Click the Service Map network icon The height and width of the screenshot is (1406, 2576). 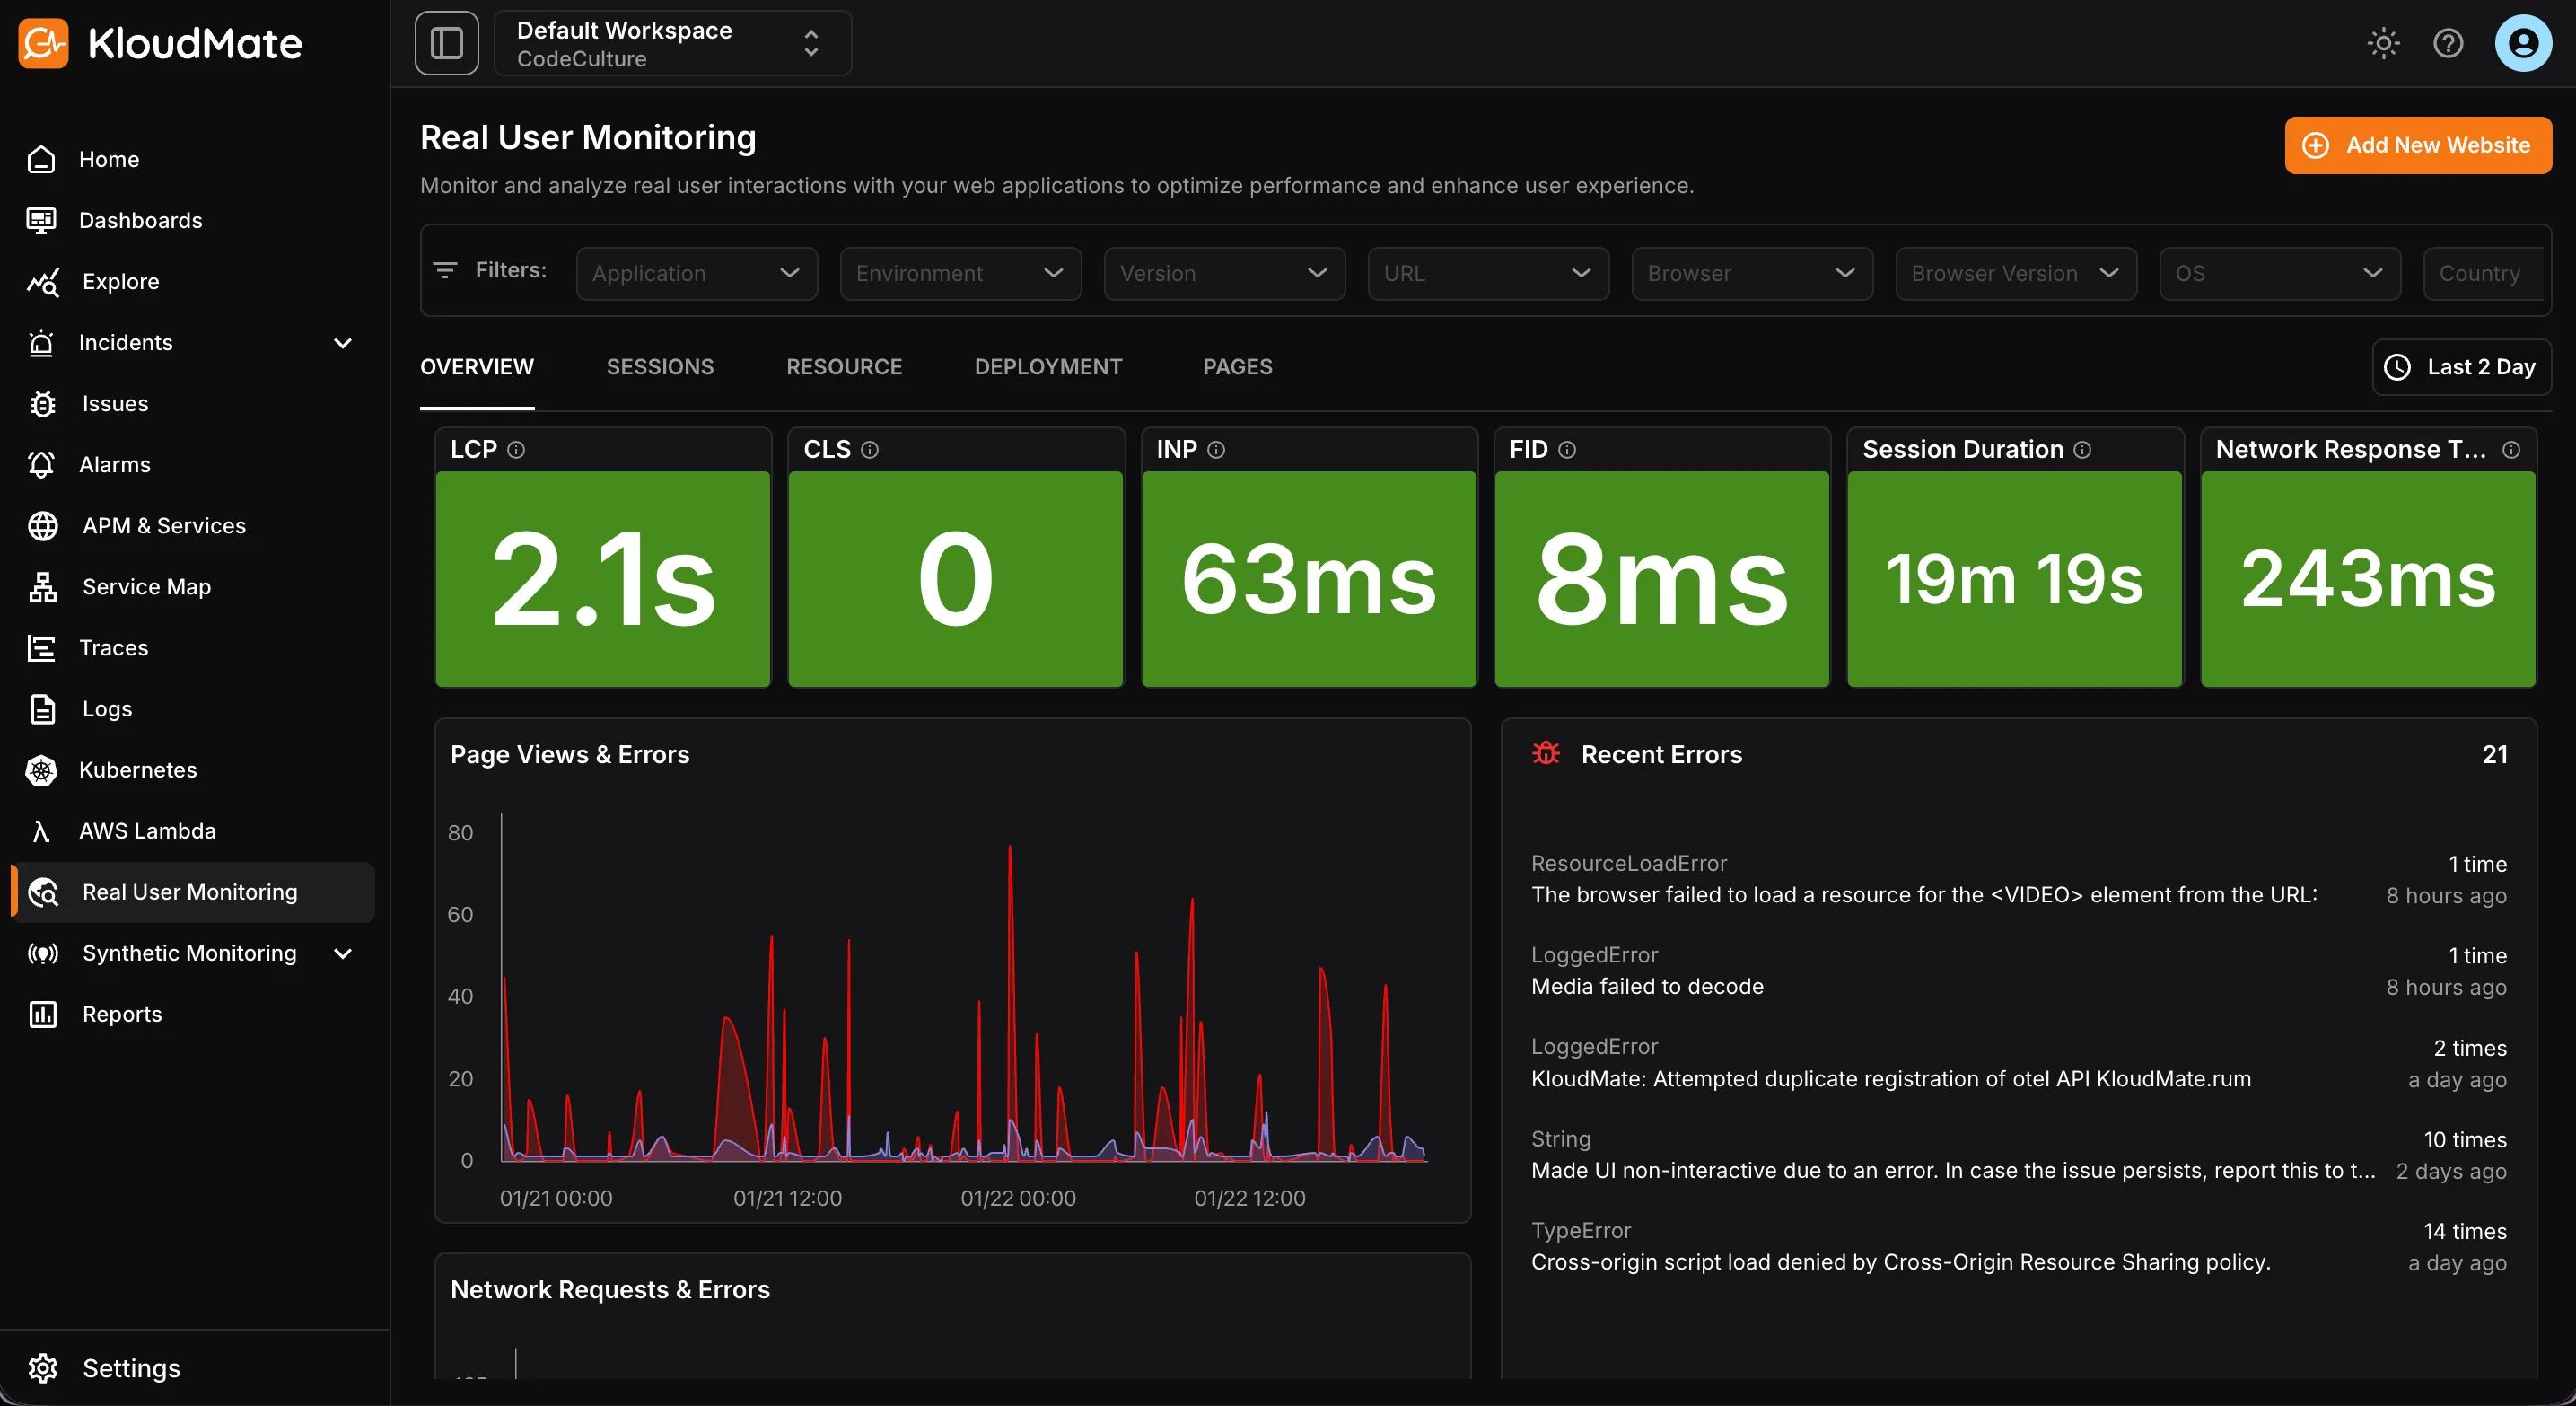click(43, 587)
